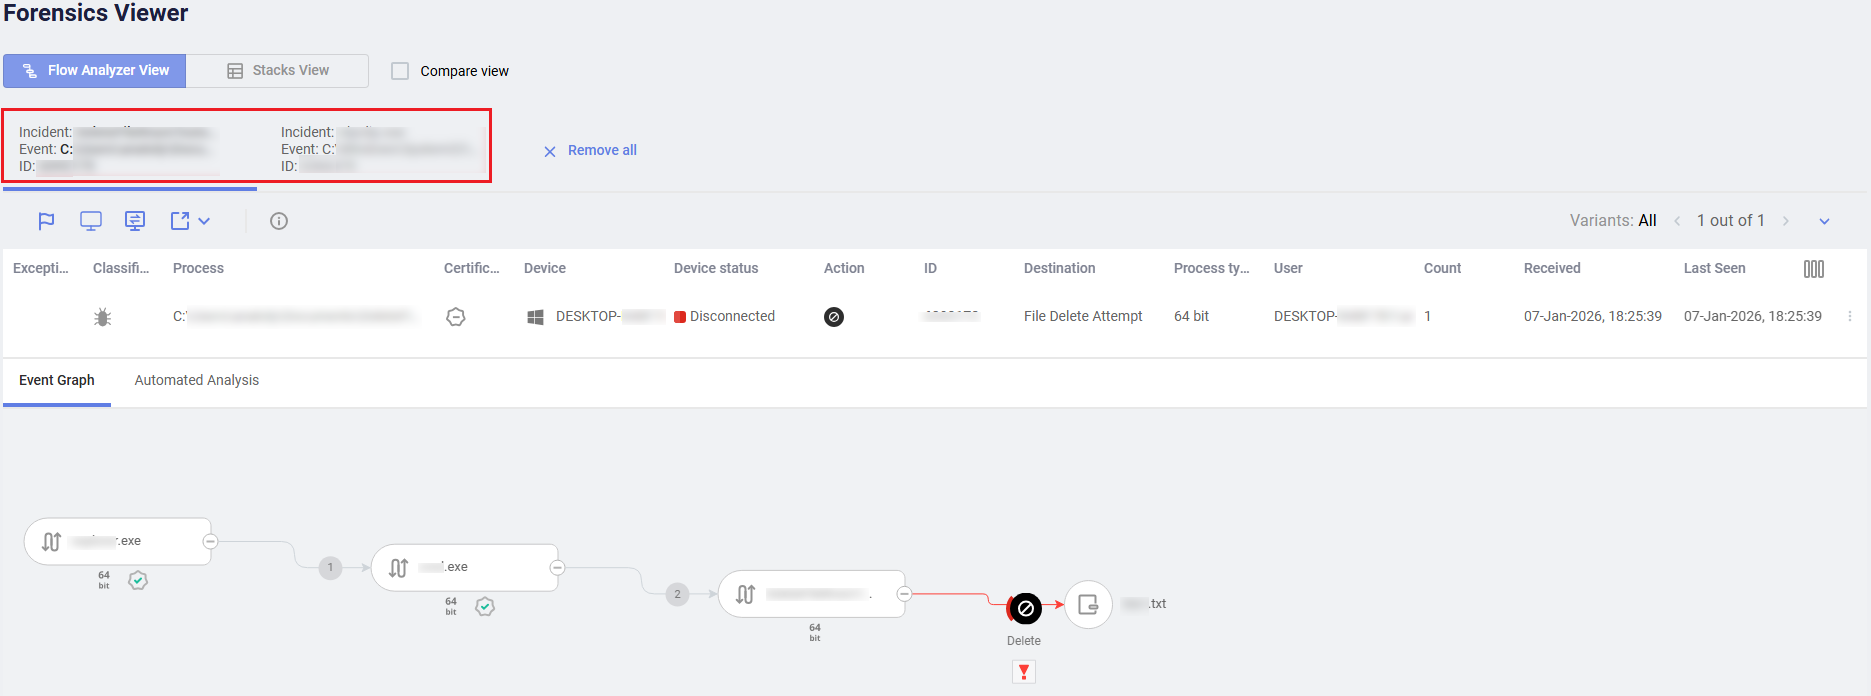Image resolution: width=1871 pixels, height=696 pixels.
Task: Enable the Compare view checkbox
Action: 400,71
